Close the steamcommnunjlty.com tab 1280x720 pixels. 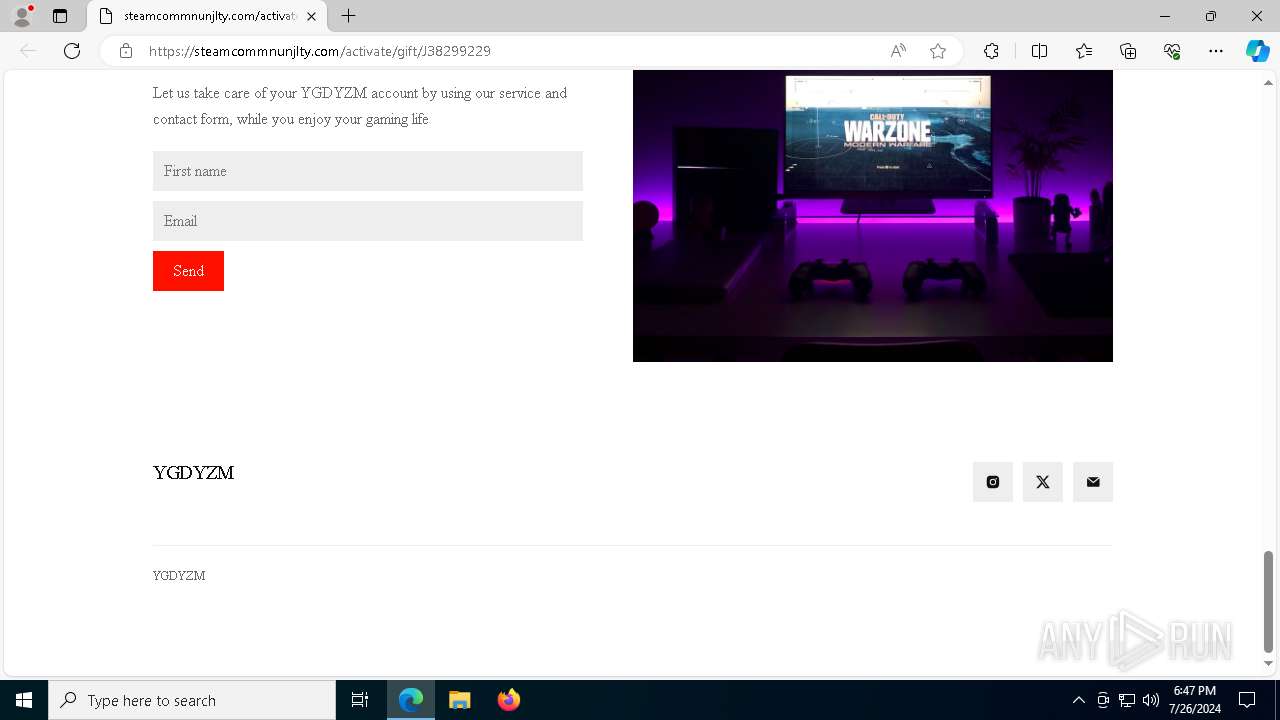pyautogui.click(x=311, y=16)
